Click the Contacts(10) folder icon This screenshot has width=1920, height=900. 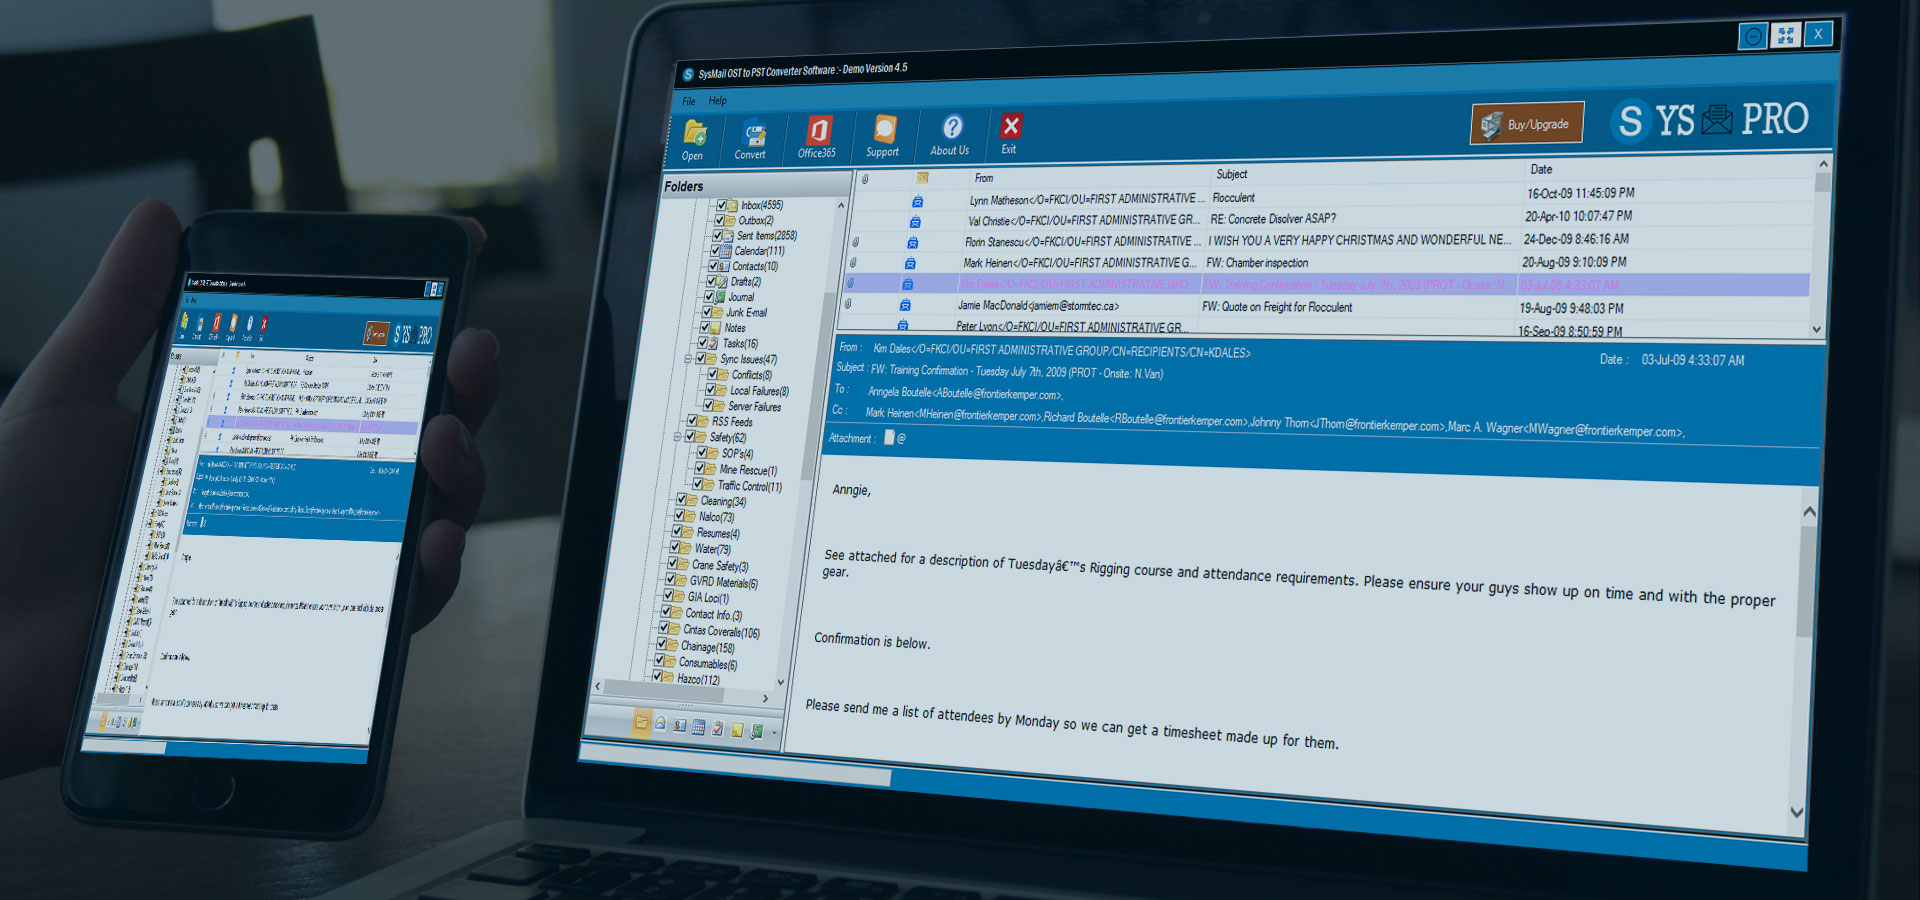coord(724,267)
